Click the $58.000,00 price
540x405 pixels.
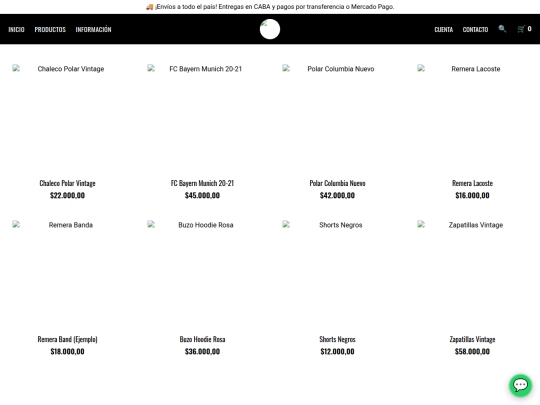tap(472, 351)
